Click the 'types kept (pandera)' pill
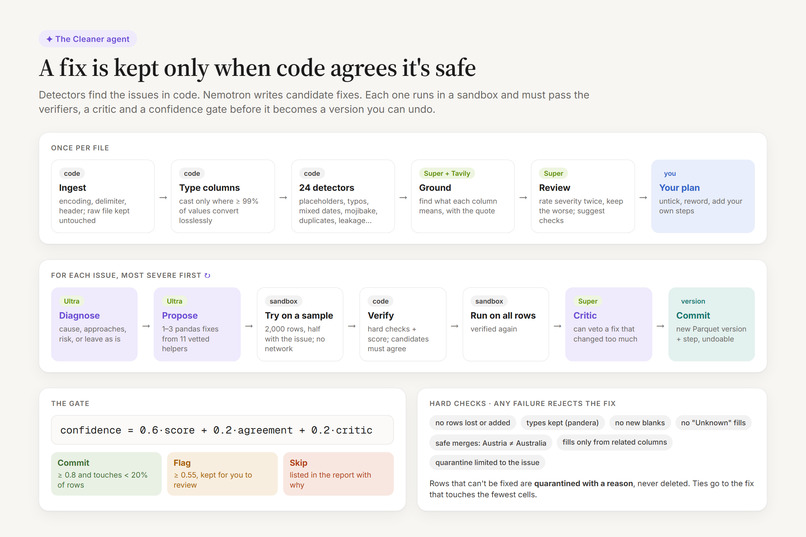Viewport: 806px width, 537px height. pyautogui.click(x=562, y=423)
